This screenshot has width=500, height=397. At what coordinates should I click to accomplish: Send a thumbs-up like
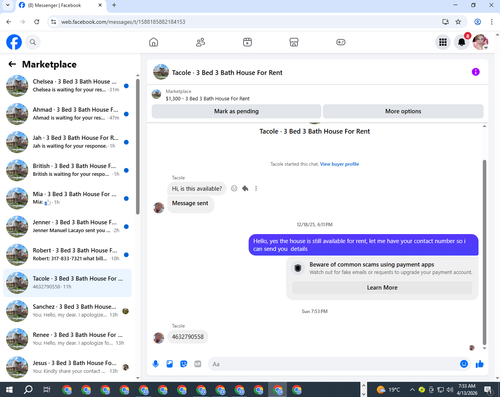pyautogui.click(x=480, y=364)
